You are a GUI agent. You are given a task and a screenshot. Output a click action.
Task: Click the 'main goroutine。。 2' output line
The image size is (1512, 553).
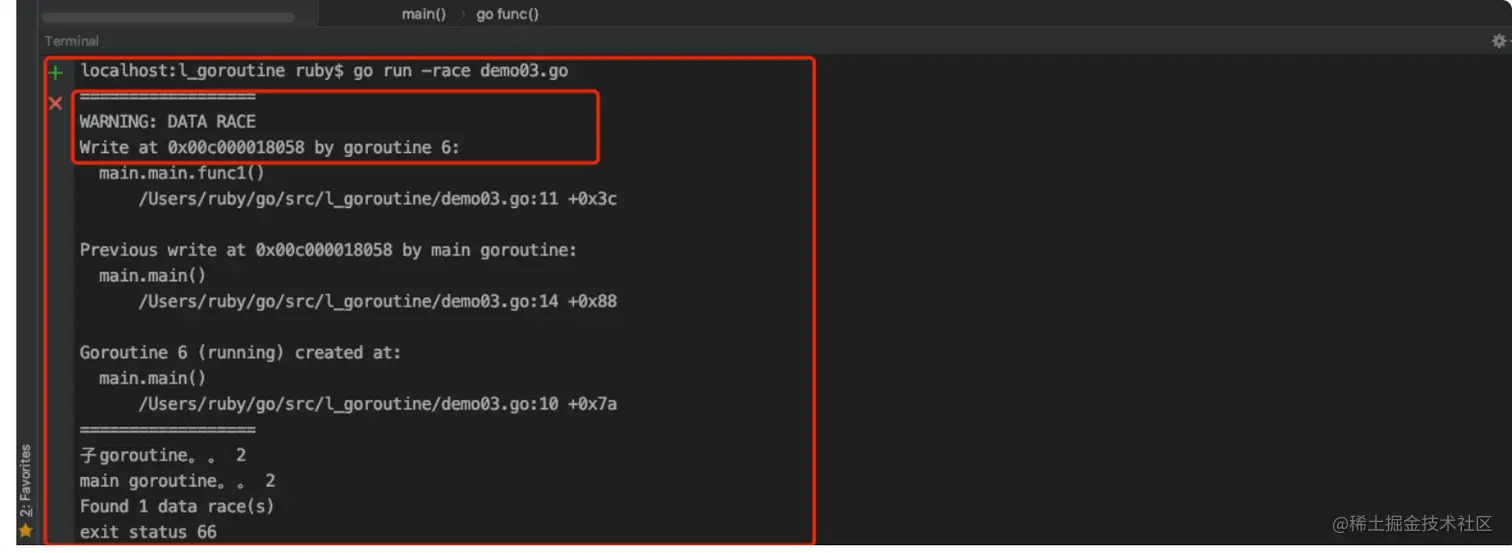[178, 481]
